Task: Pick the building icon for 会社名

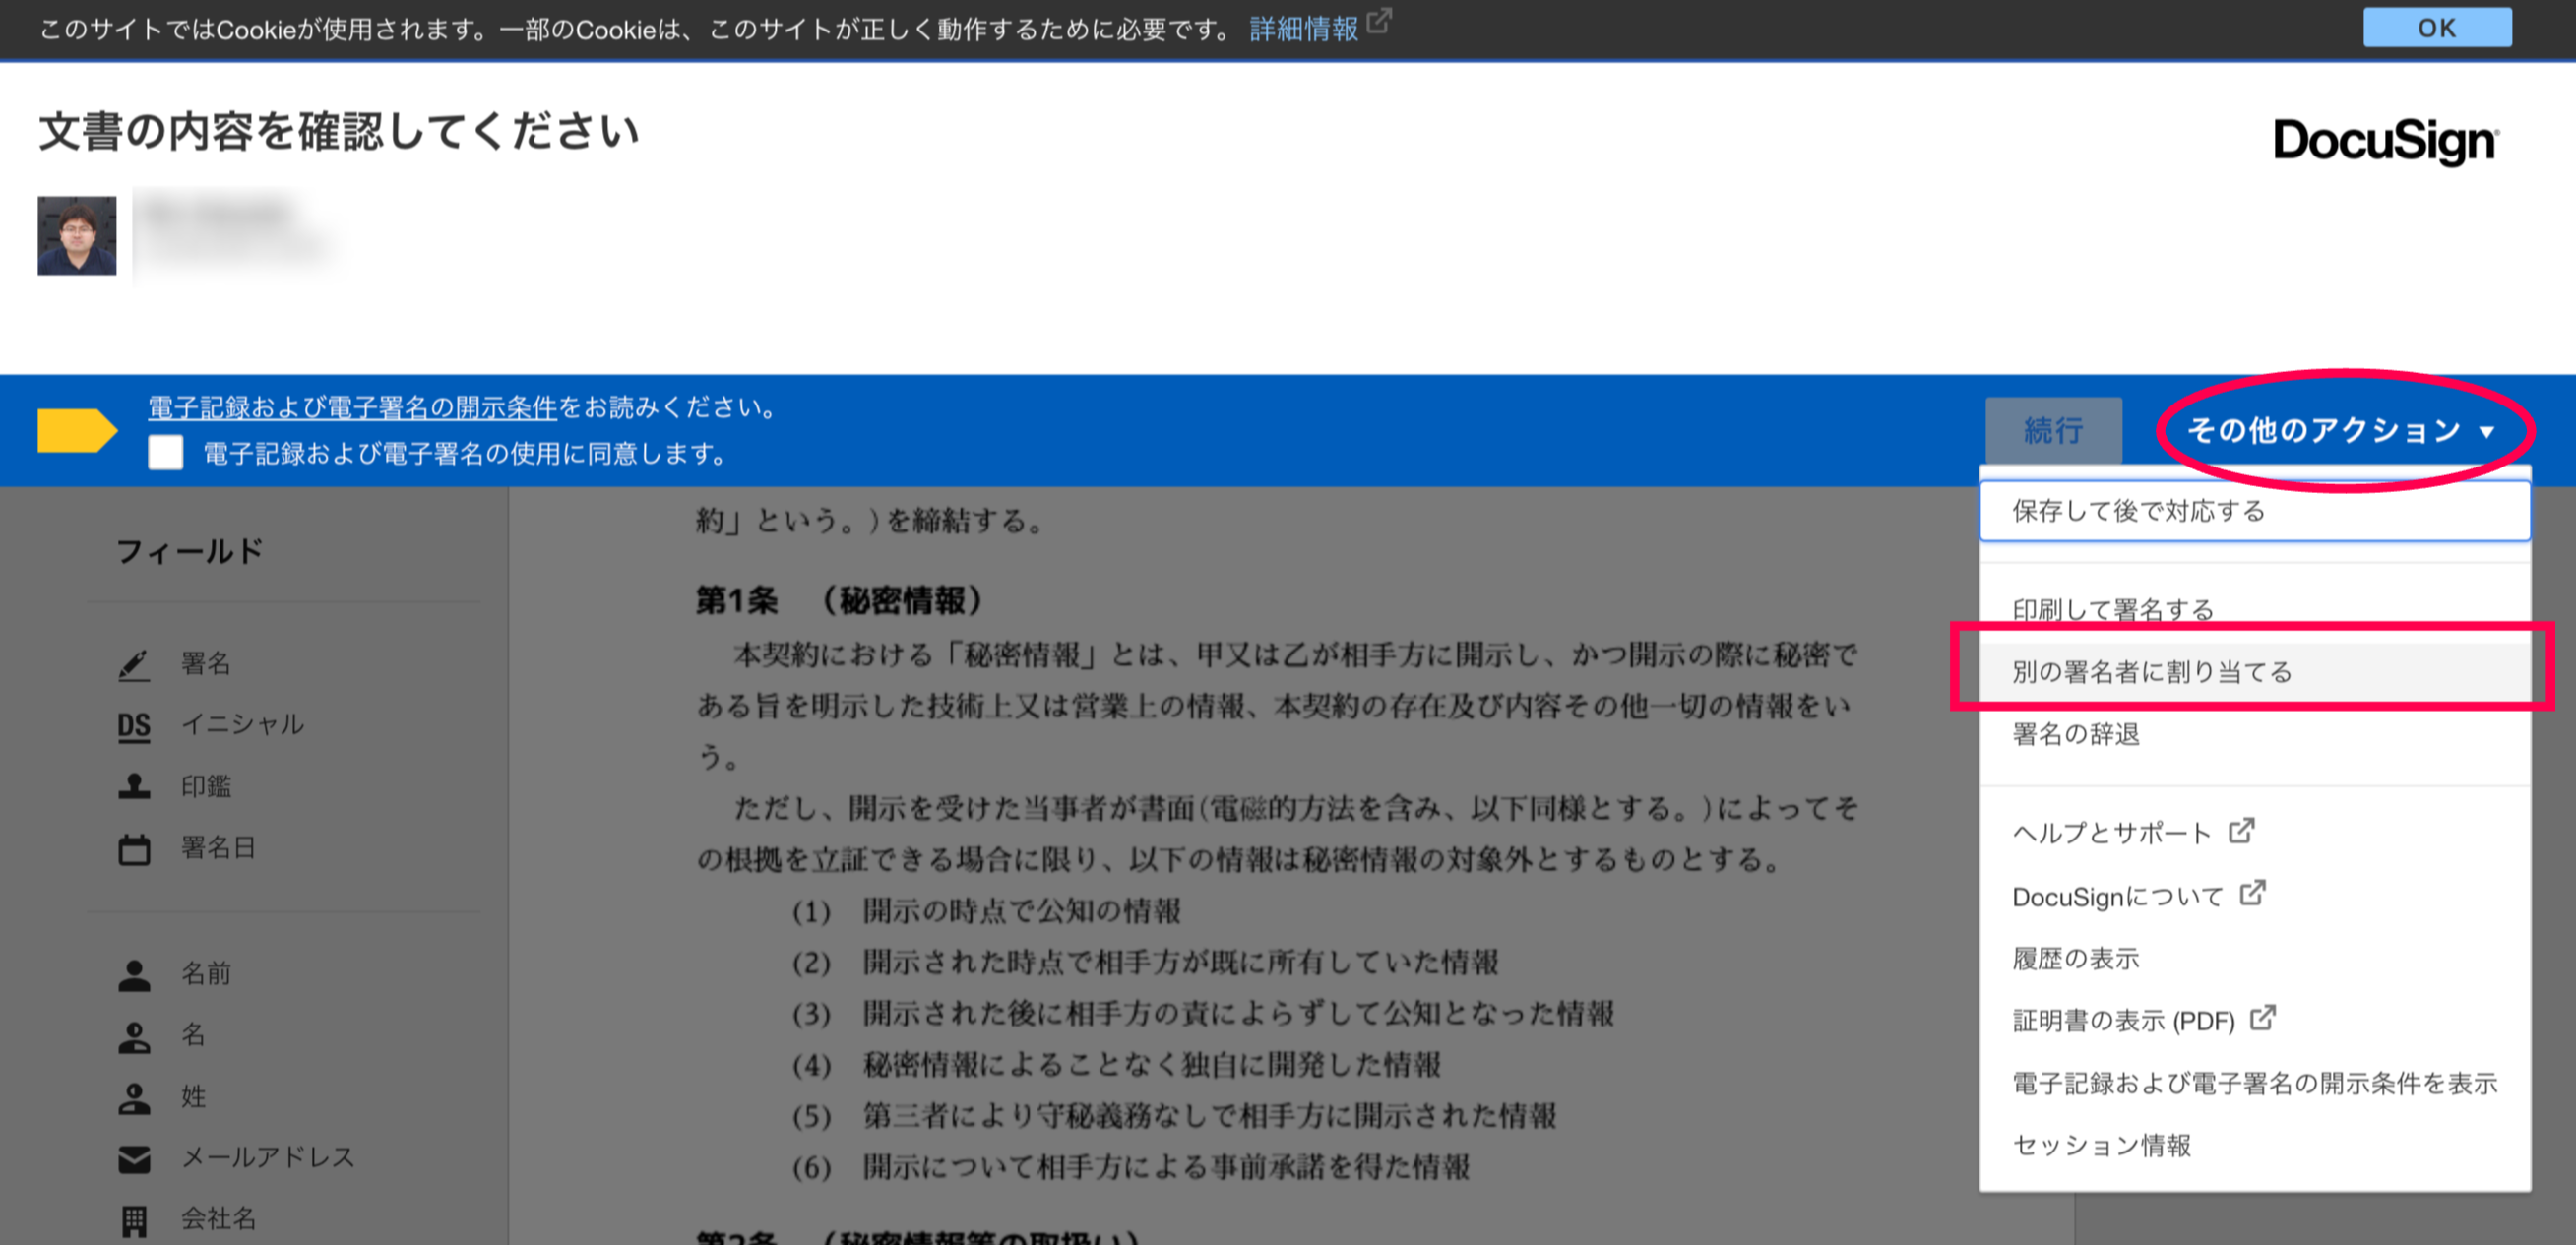Action: point(134,1221)
